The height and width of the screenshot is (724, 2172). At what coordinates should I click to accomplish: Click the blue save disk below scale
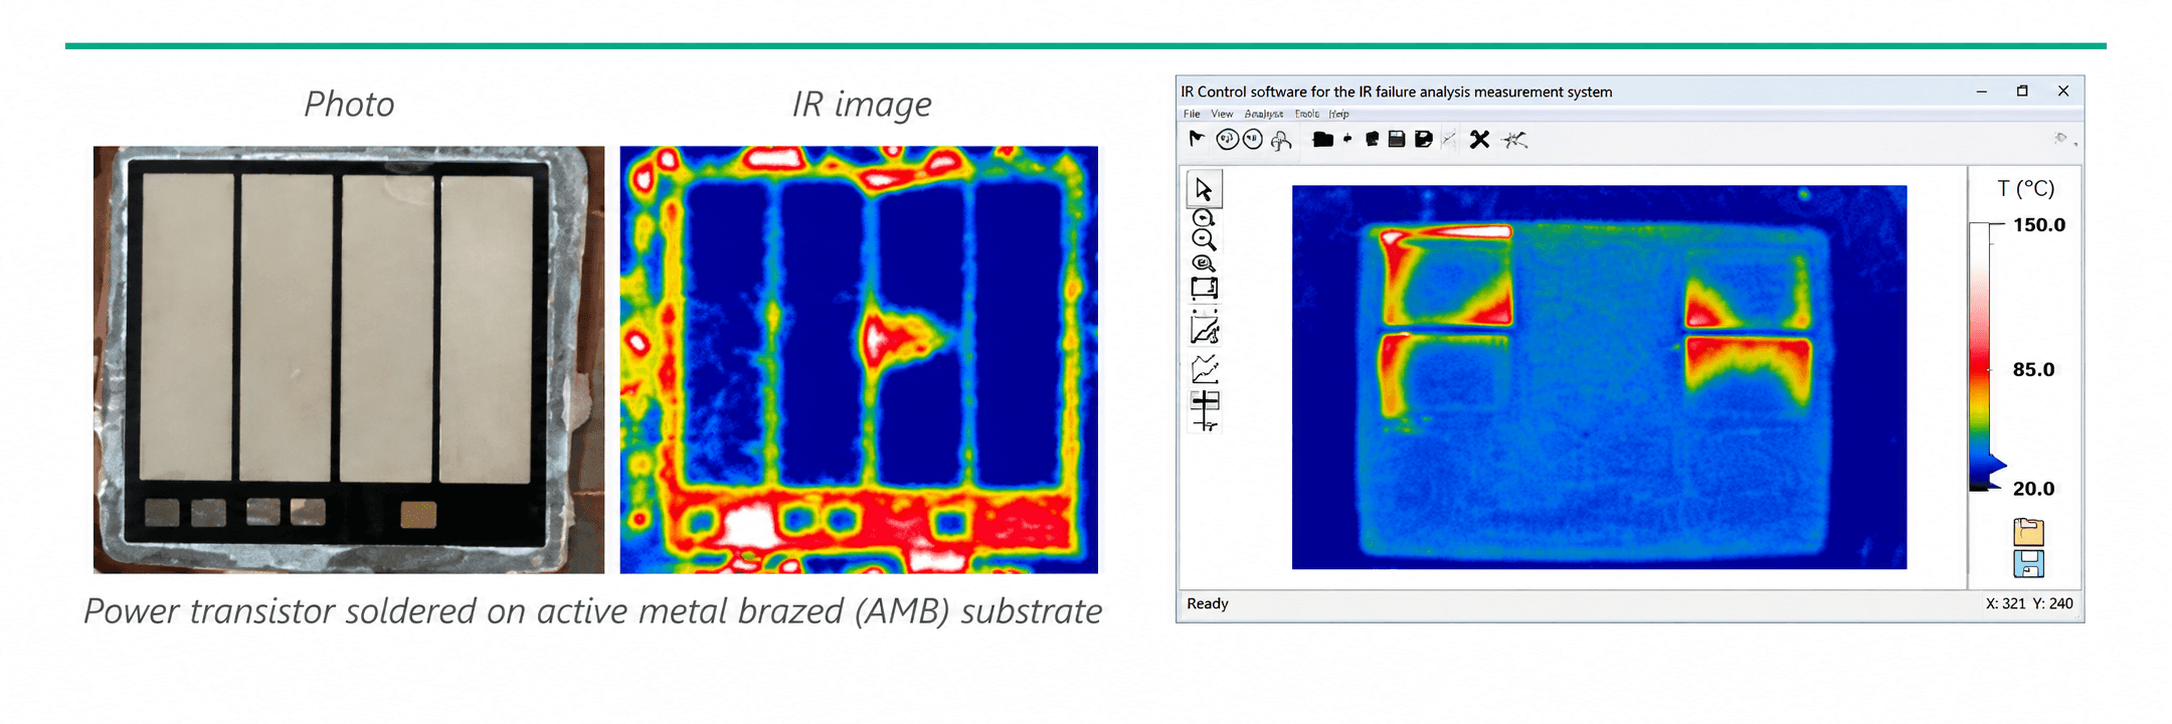pos(2028,564)
